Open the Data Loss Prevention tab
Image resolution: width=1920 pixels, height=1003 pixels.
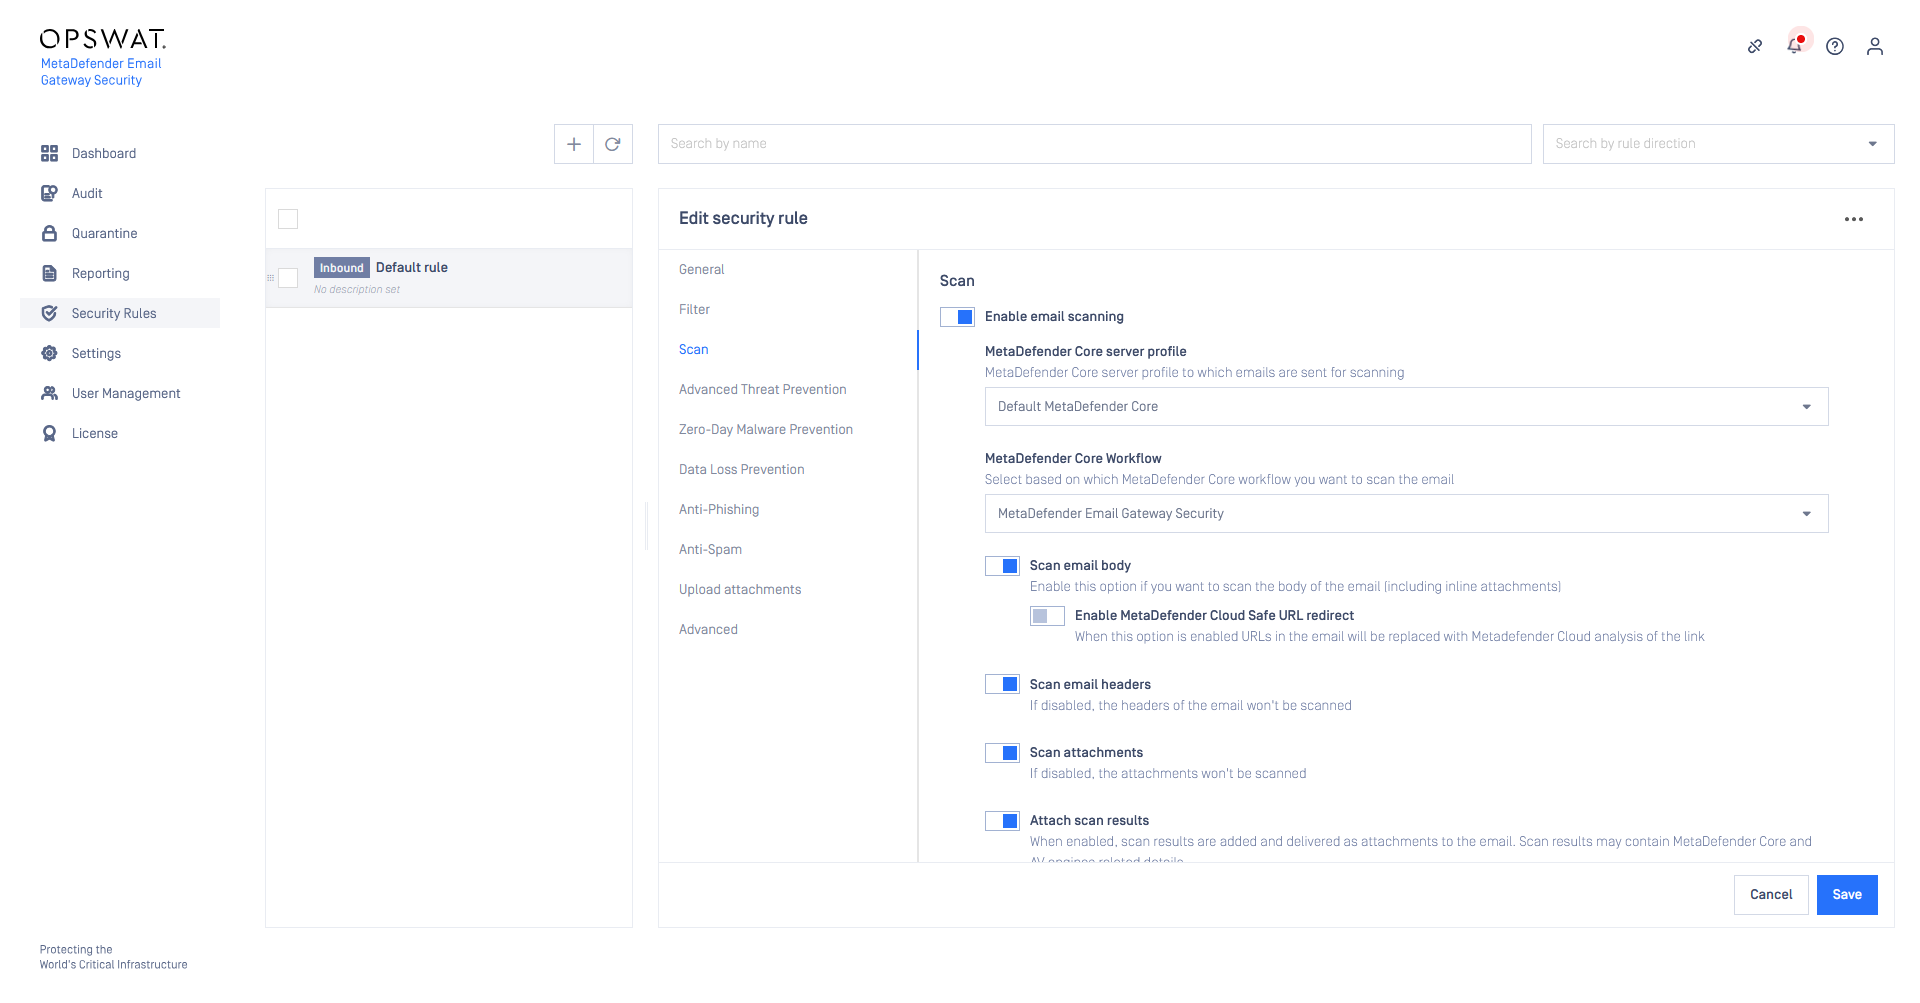pos(741,470)
